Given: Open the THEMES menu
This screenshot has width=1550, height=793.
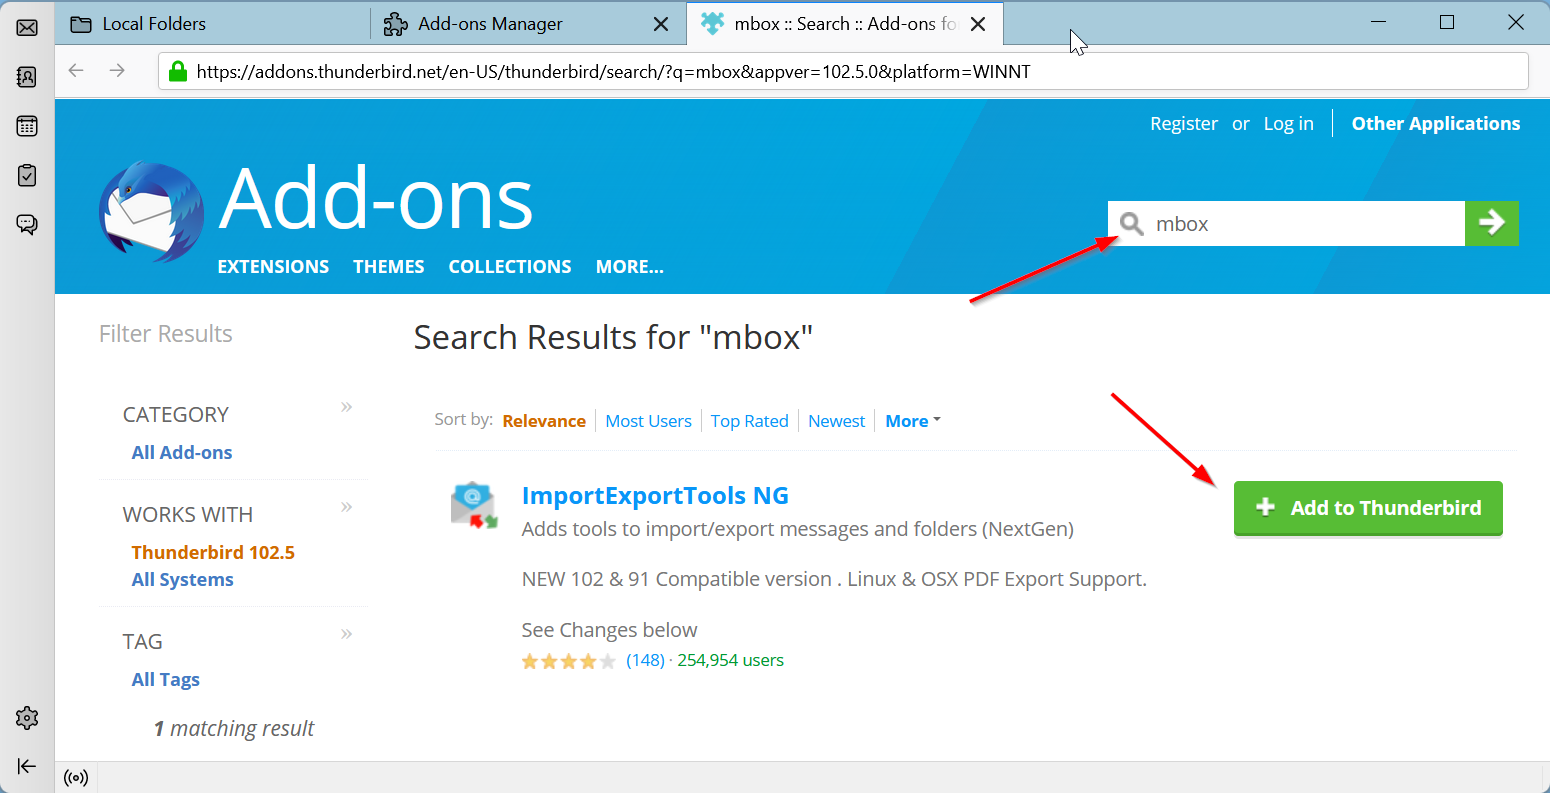Looking at the screenshot, I should (x=389, y=267).
